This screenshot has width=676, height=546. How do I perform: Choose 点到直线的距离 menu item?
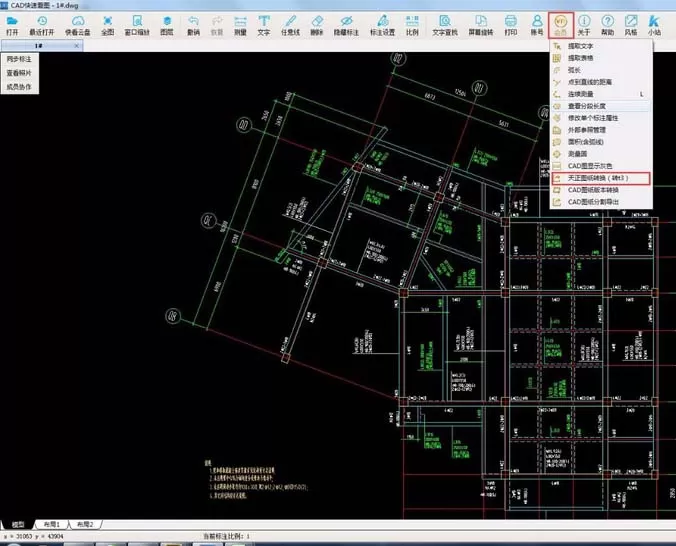[x=601, y=82]
